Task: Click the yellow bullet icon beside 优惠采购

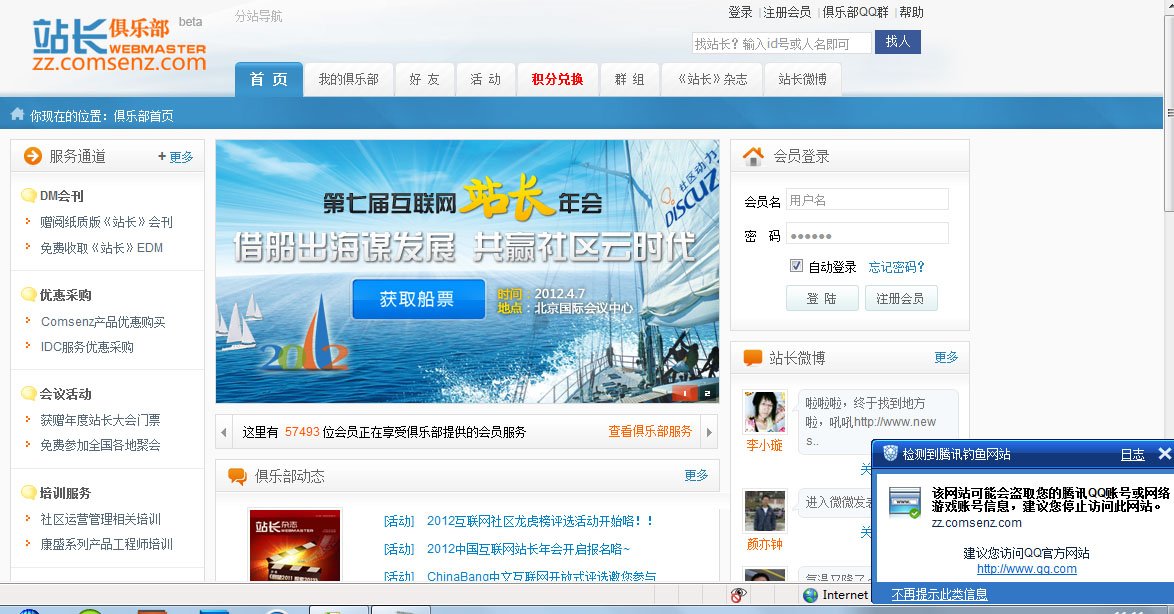Action: click(x=28, y=294)
